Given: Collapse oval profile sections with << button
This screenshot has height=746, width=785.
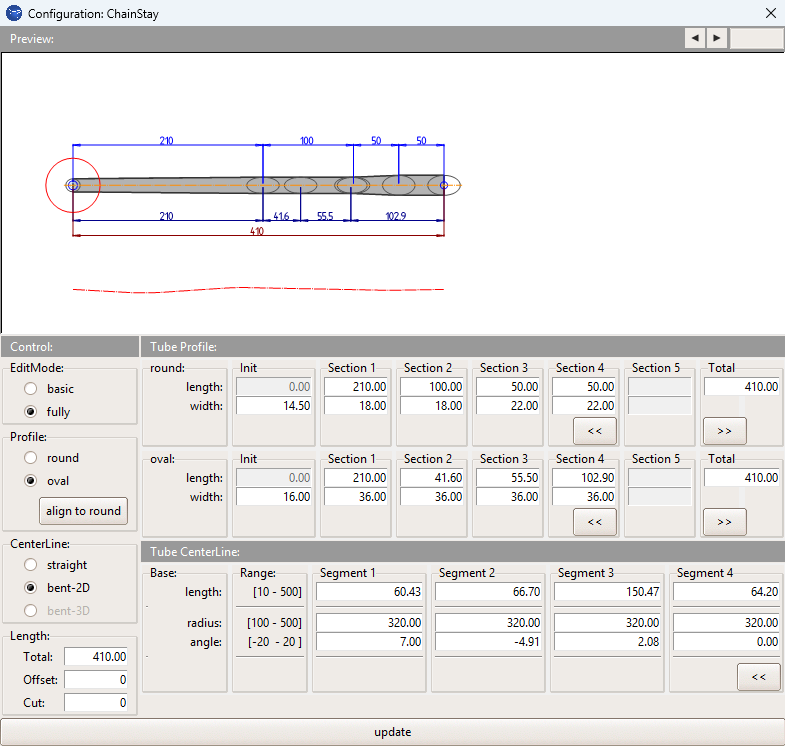Looking at the screenshot, I should [594, 521].
